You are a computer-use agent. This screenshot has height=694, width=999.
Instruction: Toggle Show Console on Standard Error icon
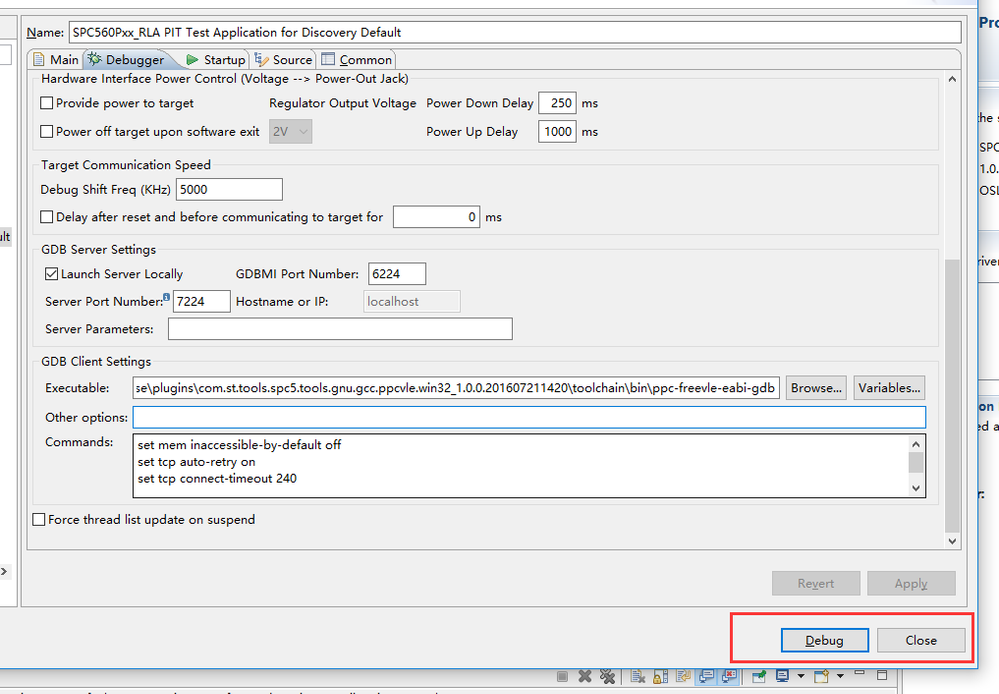[x=729, y=676]
